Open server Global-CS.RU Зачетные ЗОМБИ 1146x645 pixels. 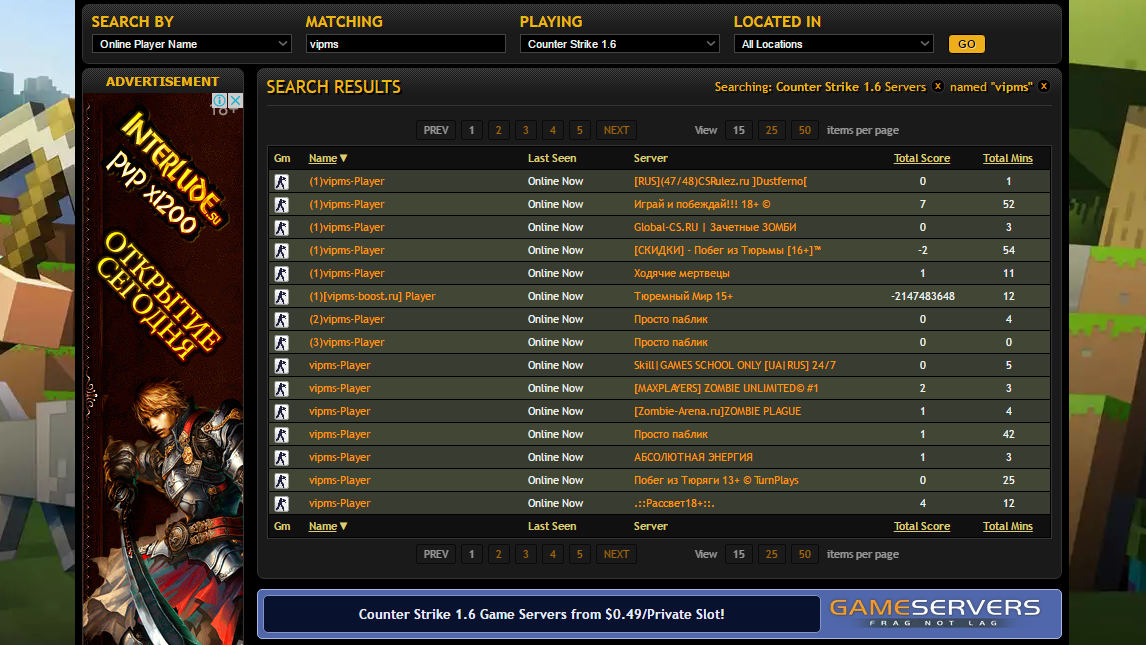[715, 227]
